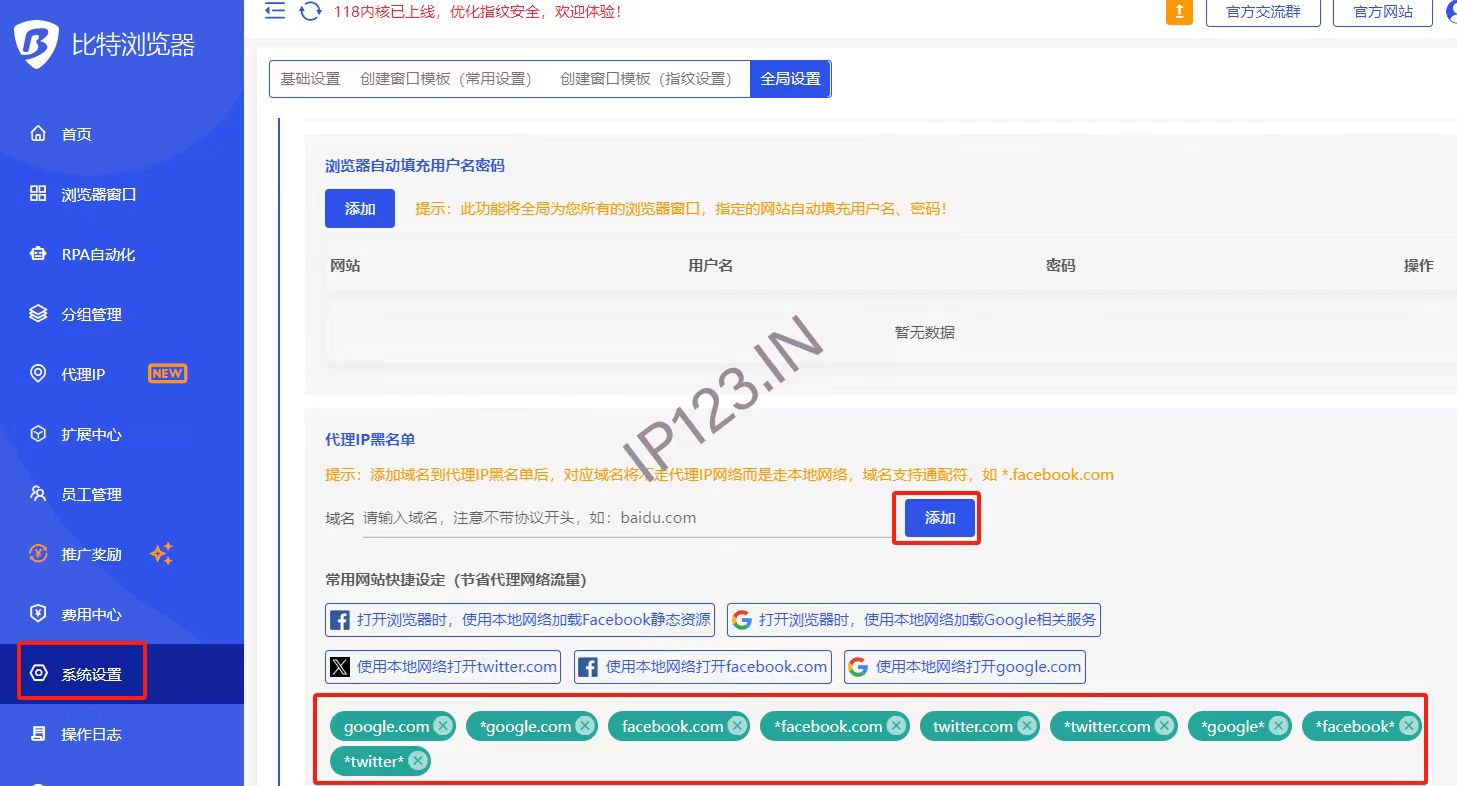The height and width of the screenshot is (786, 1457).
Task: Click the location pin icon beside 代理IP
Action: (x=38, y=374)
